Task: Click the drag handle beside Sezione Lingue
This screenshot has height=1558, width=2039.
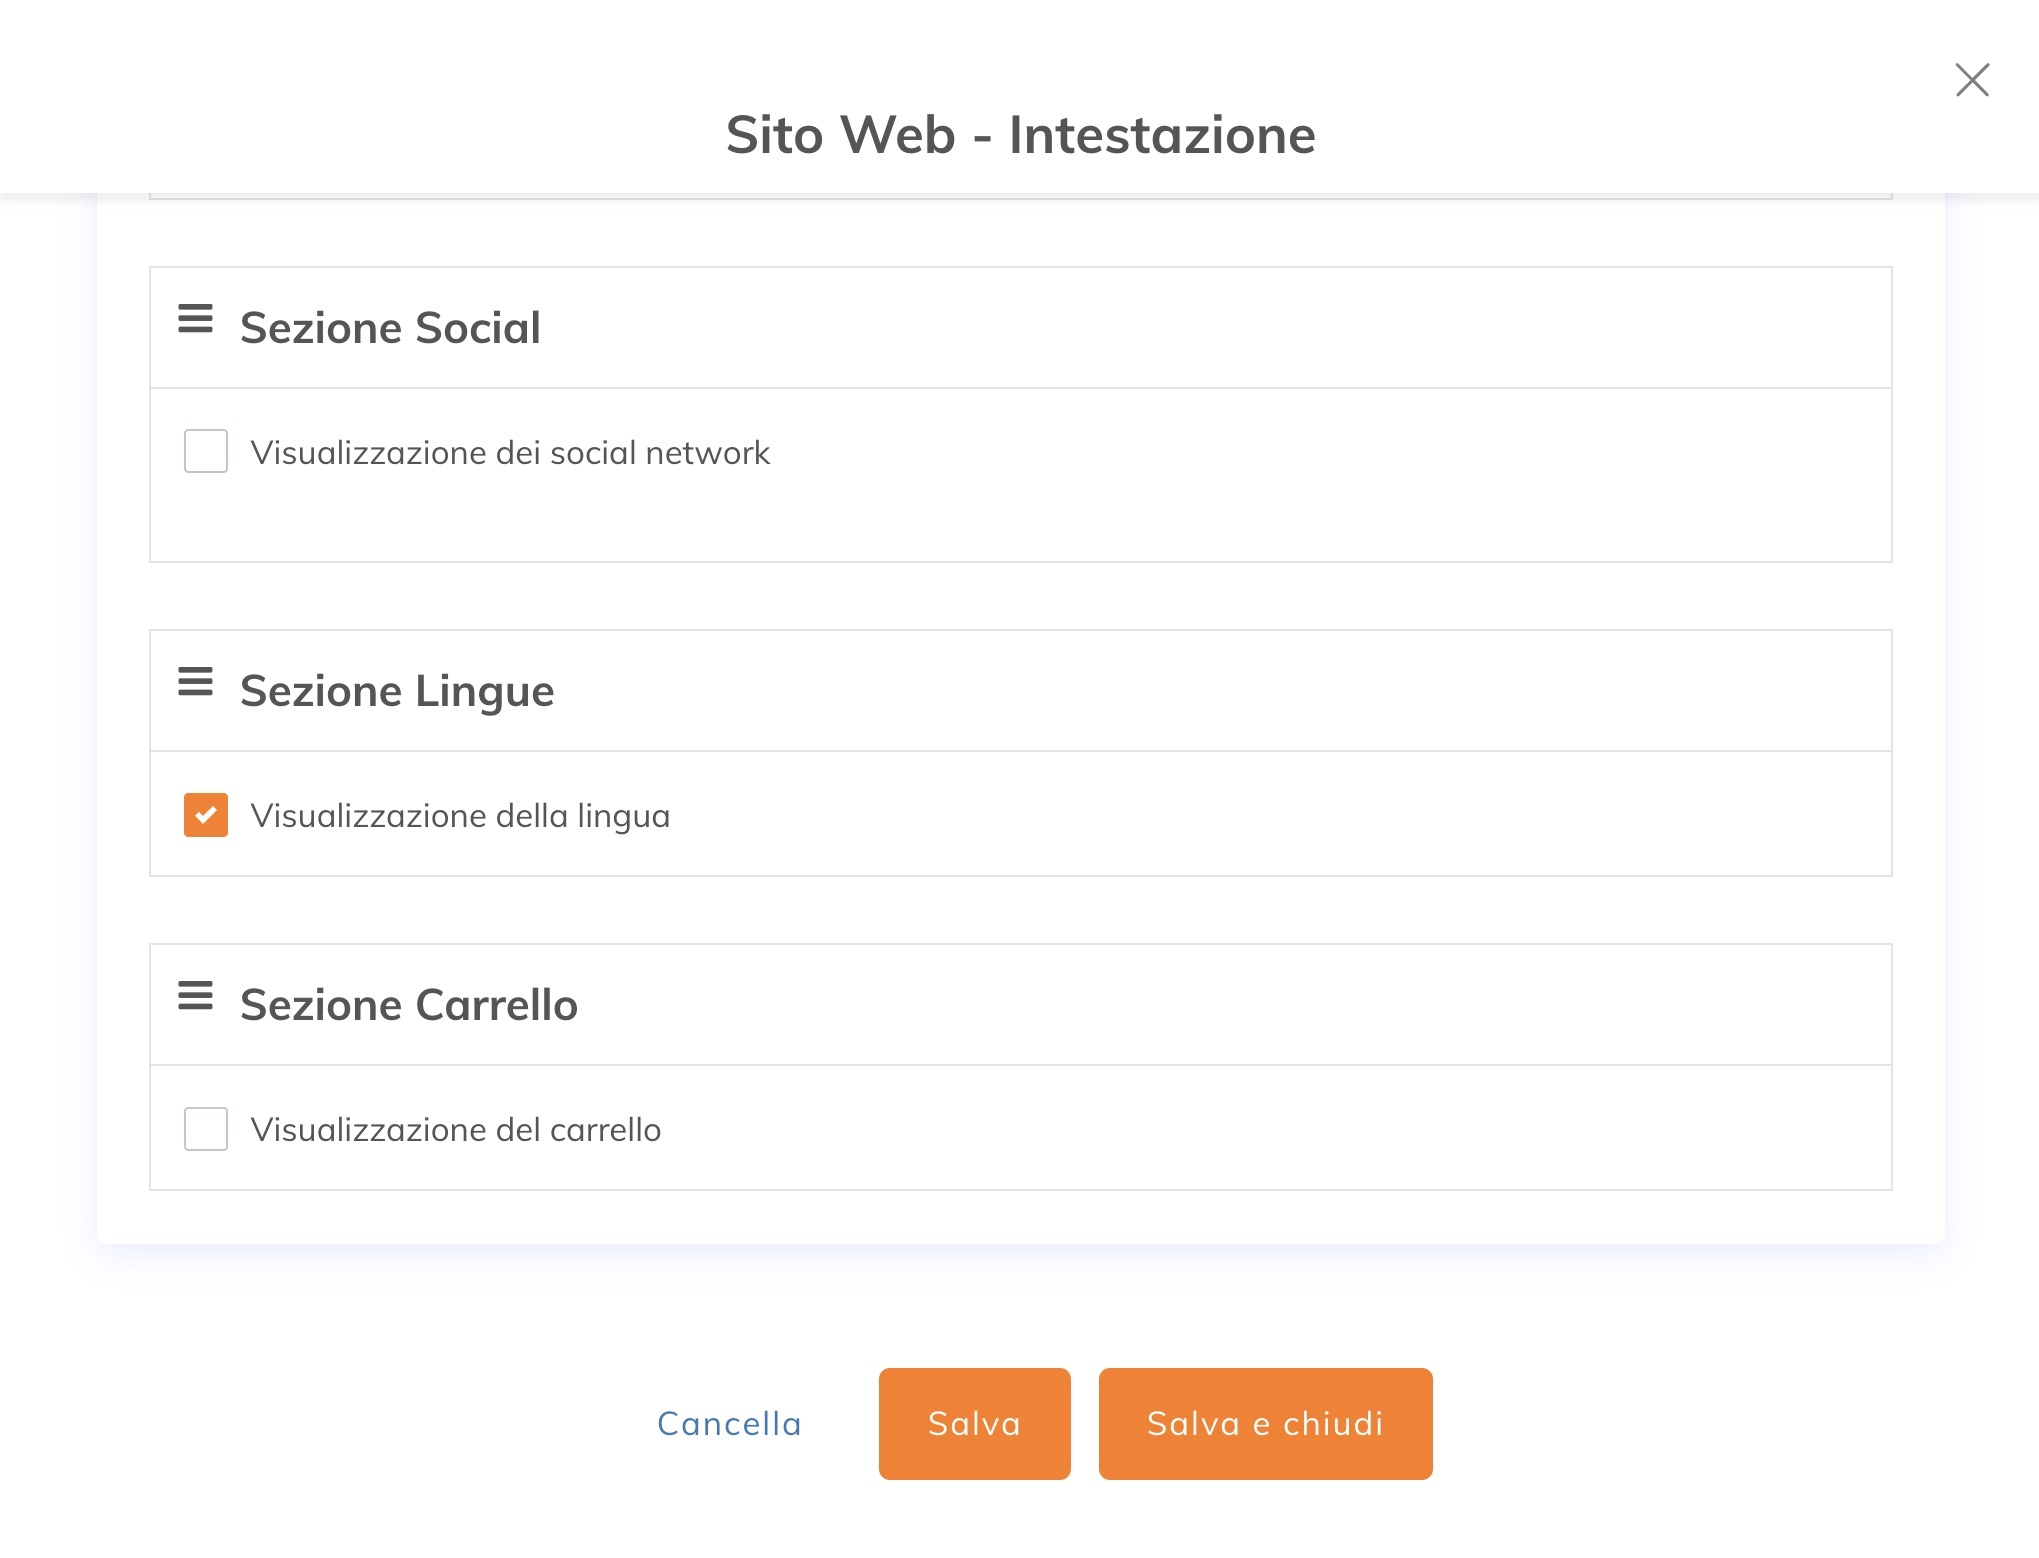Action: pyautogui.click(x=196, y=682)
